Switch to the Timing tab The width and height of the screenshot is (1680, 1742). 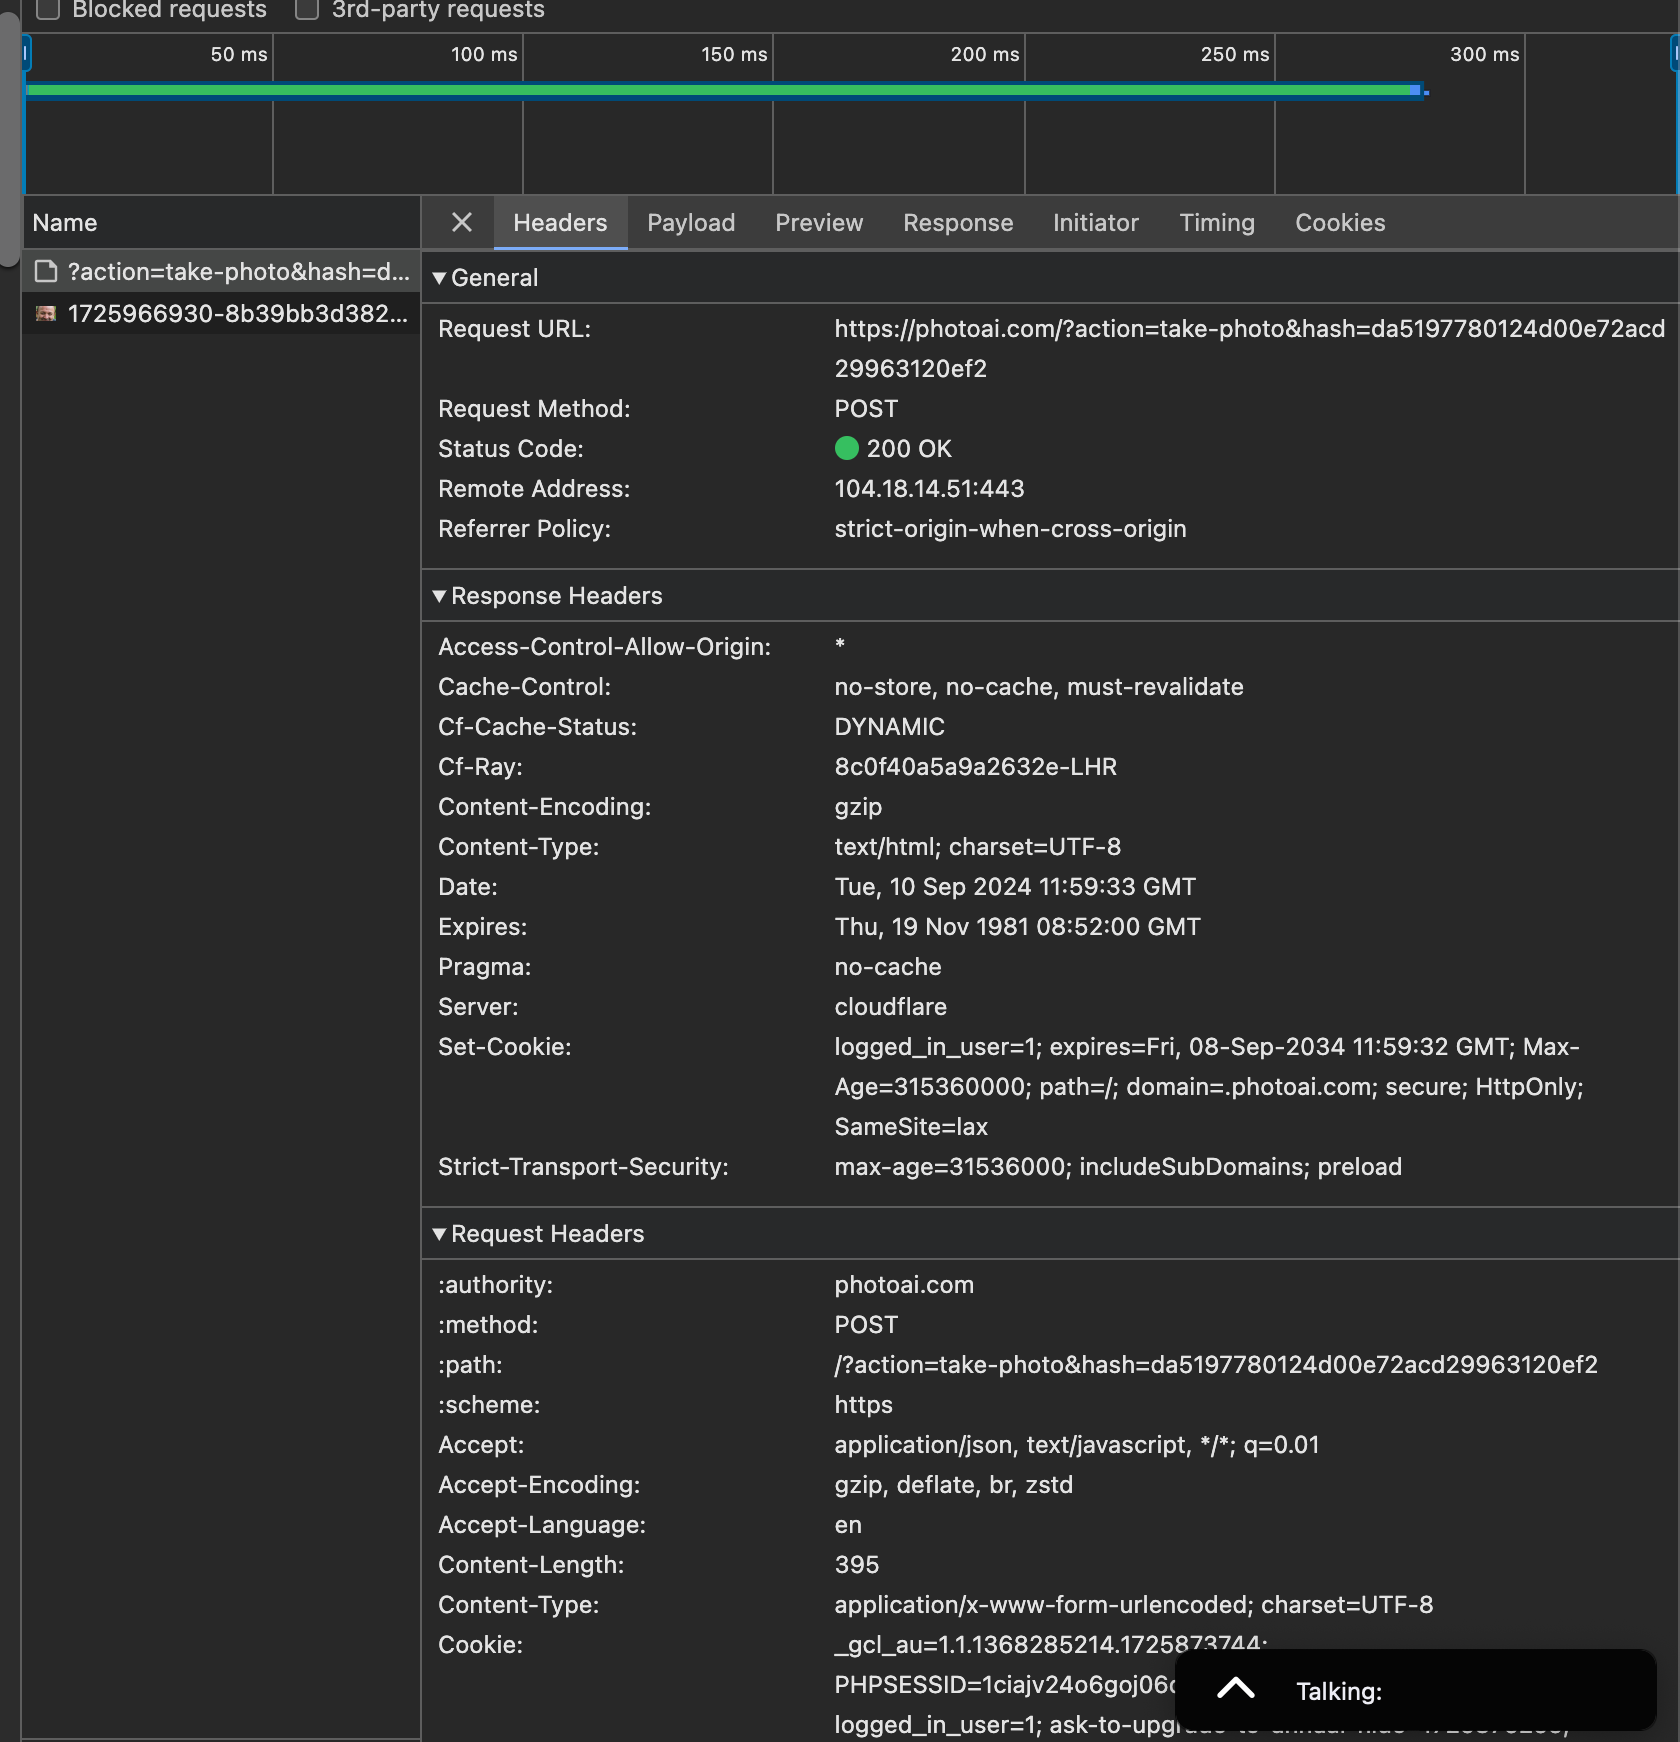coord(1216,223)
